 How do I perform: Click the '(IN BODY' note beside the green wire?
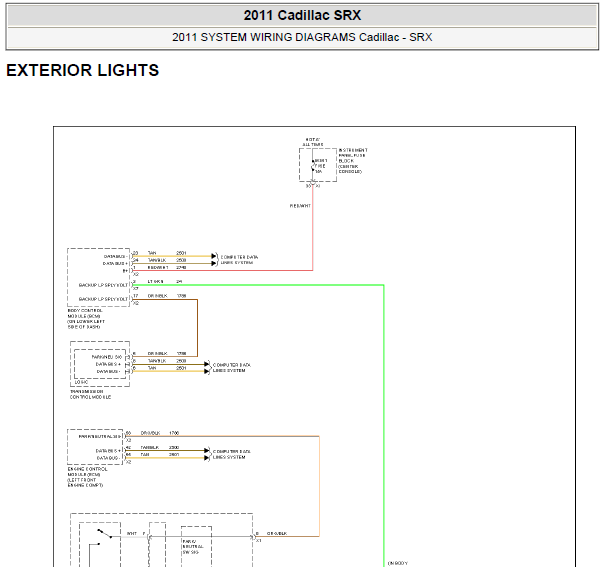point(398,564)
